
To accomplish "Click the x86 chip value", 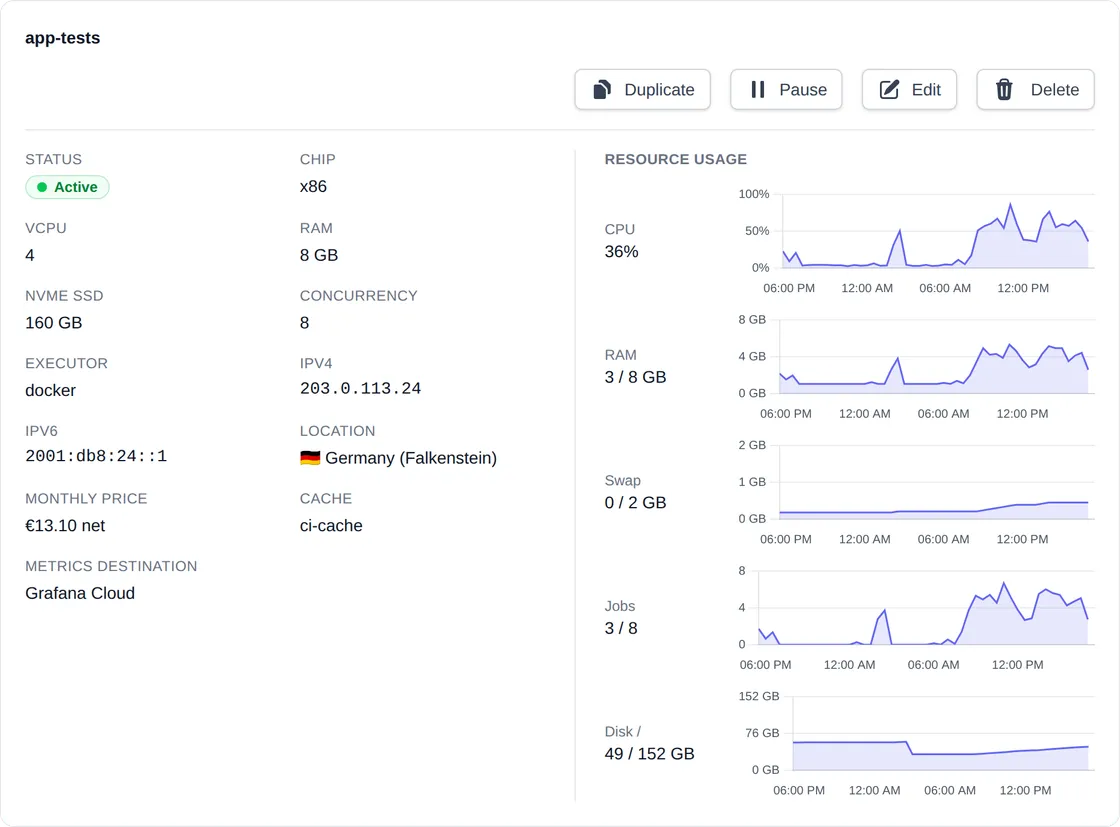I will click(313, 186).
